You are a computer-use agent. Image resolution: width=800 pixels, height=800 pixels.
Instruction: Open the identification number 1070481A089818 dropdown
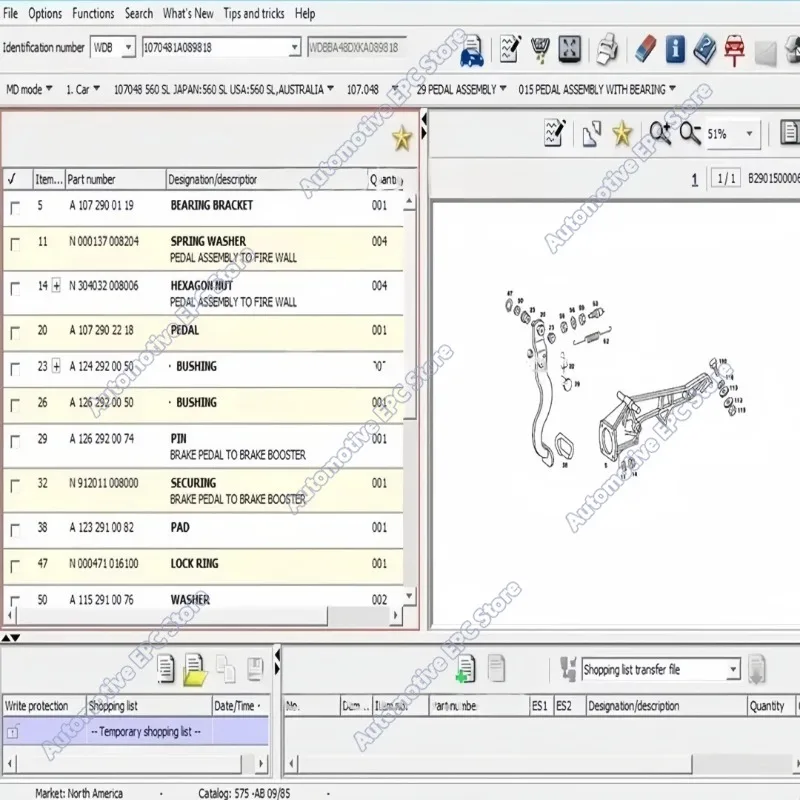coord(294,47)
